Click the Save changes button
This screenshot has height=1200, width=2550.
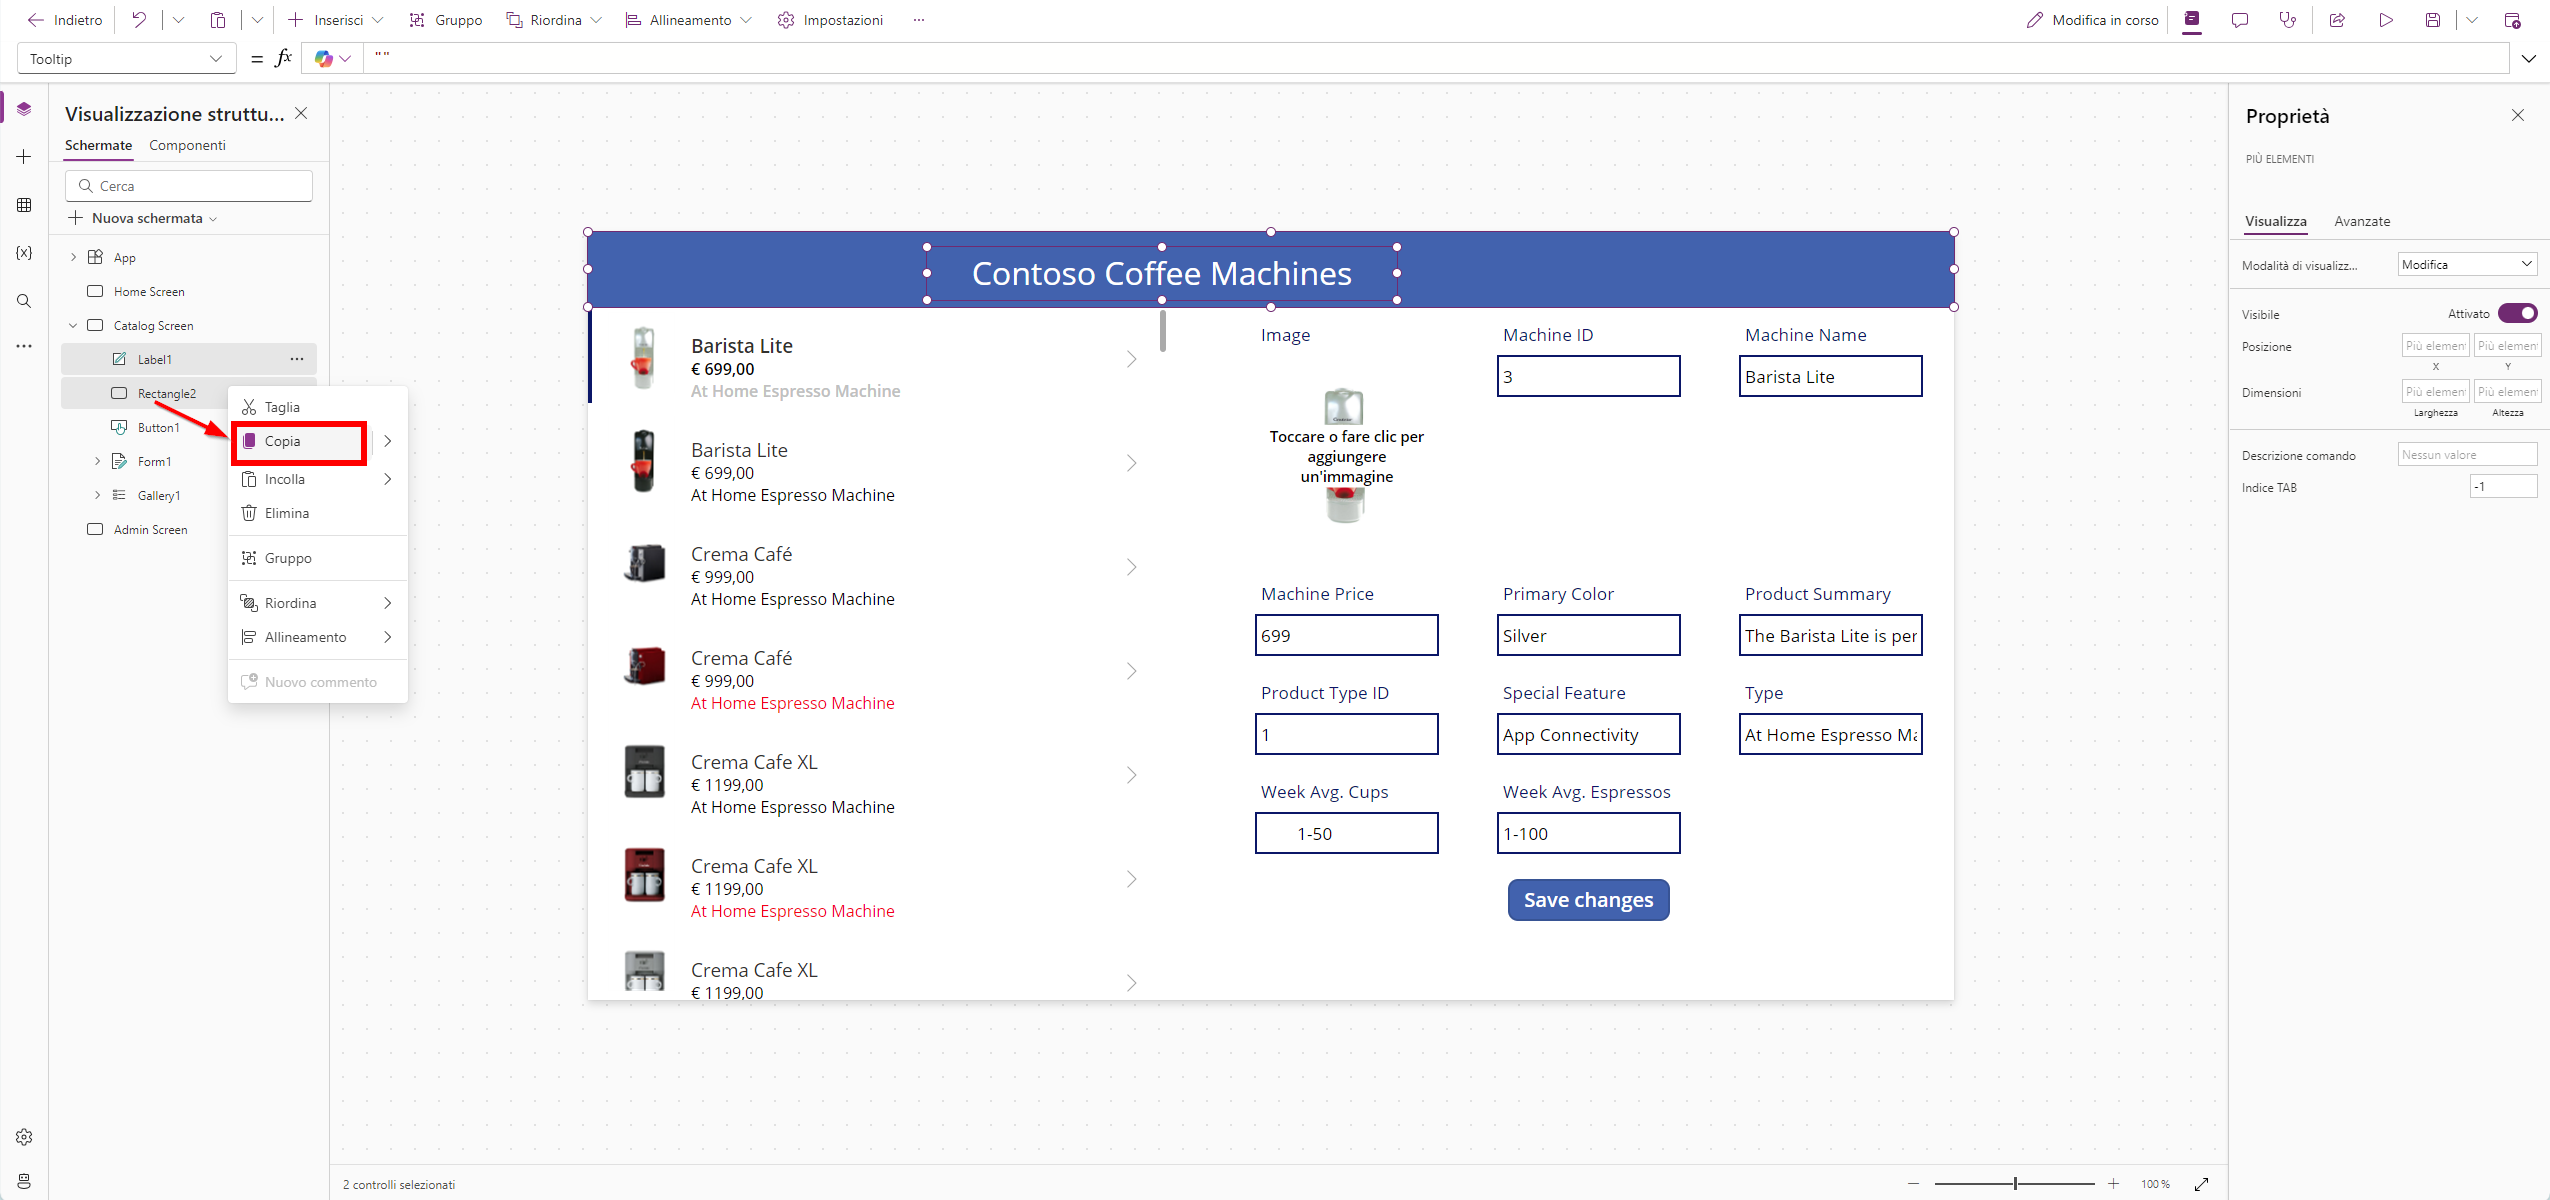point(1588,900)
